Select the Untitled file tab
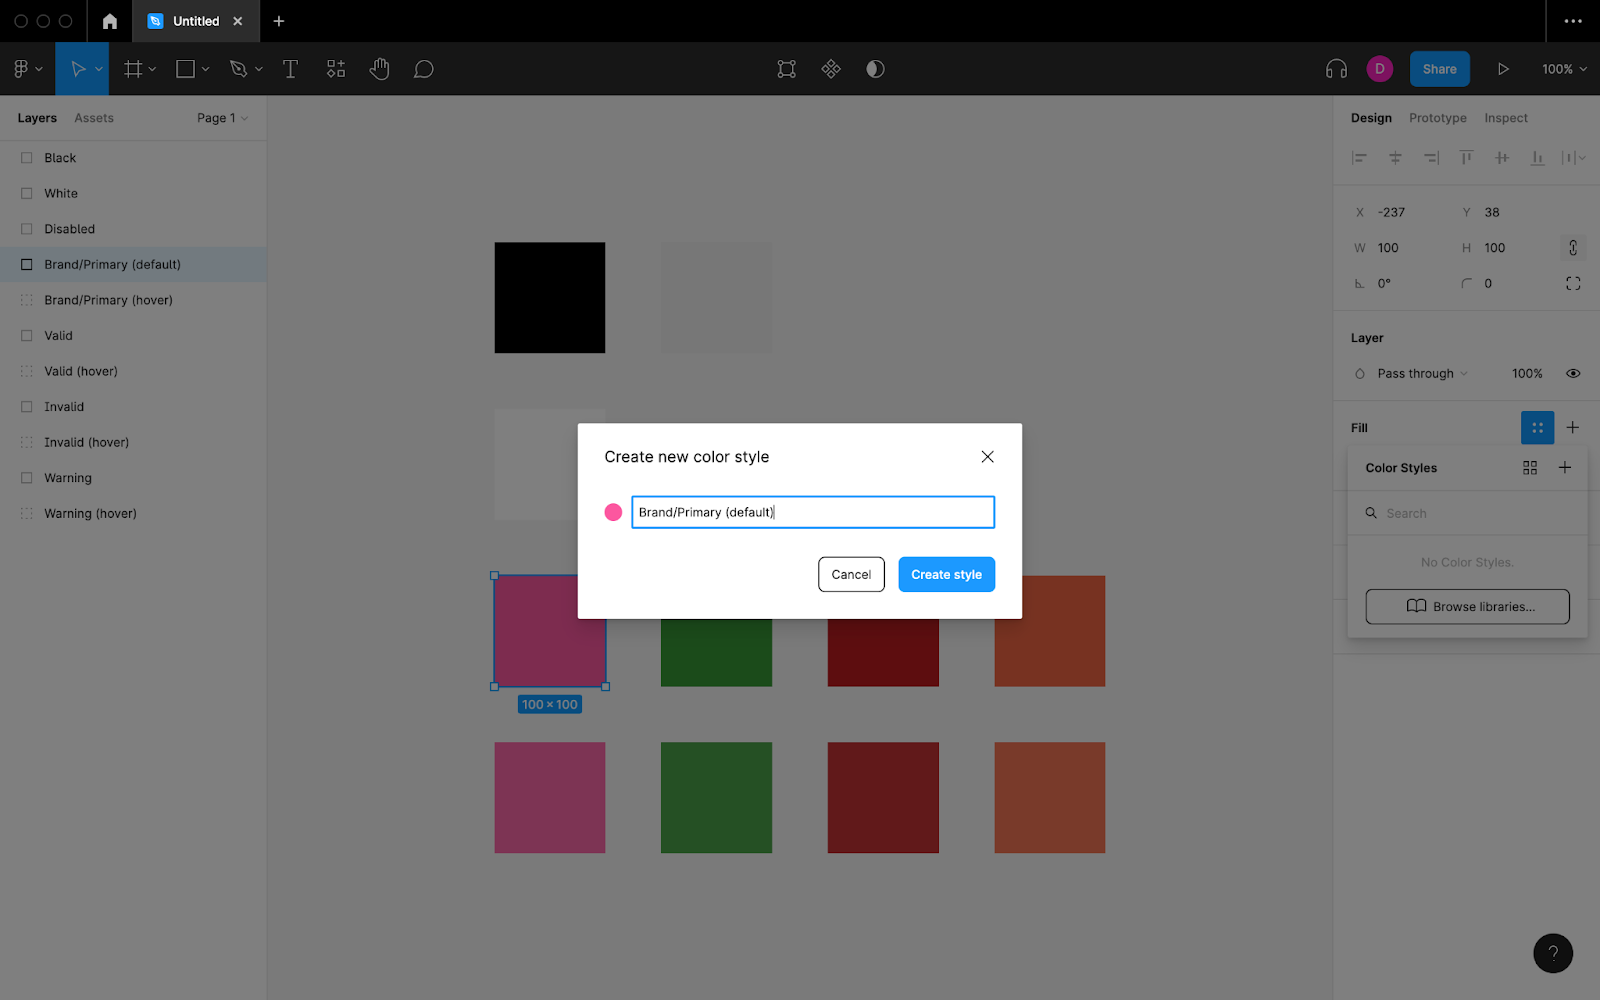This screenshot has height=1000, width=1600. point(196,21)
